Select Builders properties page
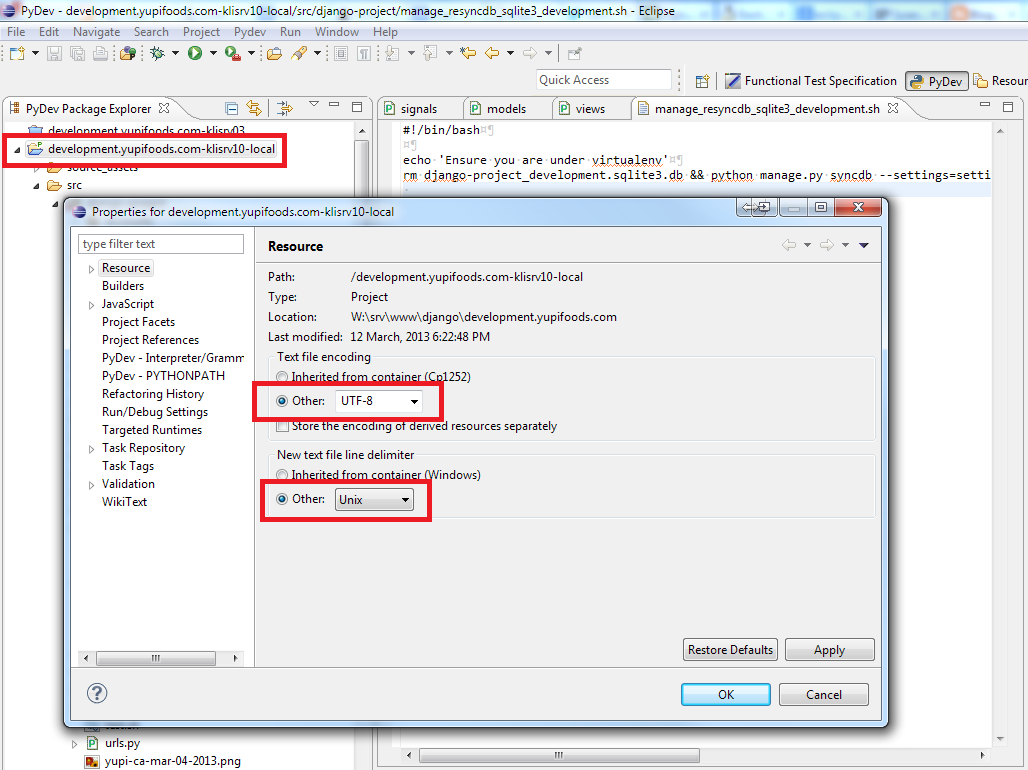This screenshot has height=770, width=1028. click(x=123, y=286)
